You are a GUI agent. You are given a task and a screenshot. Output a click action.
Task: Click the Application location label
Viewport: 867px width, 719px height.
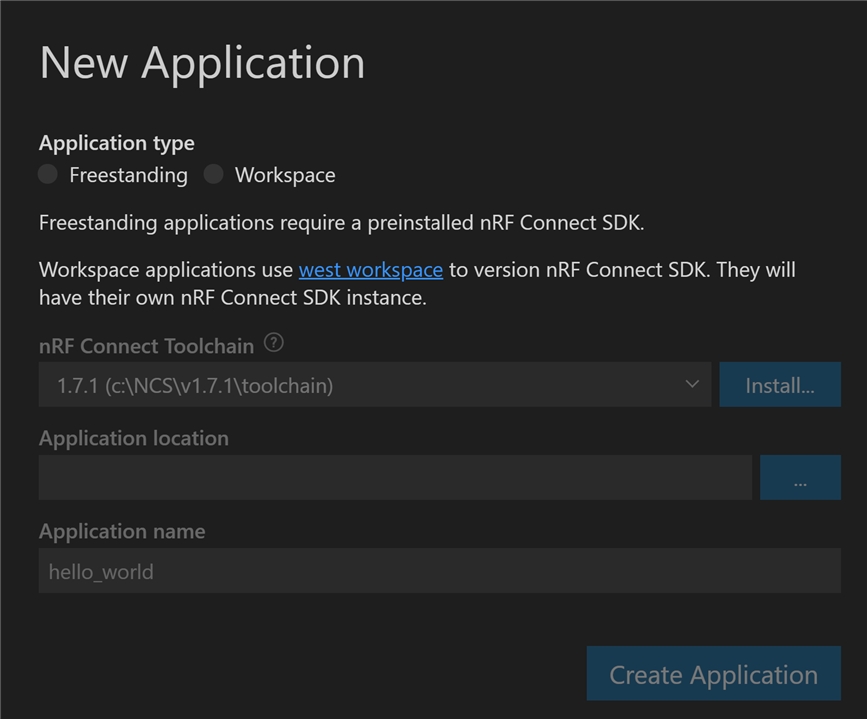point(134,438)
